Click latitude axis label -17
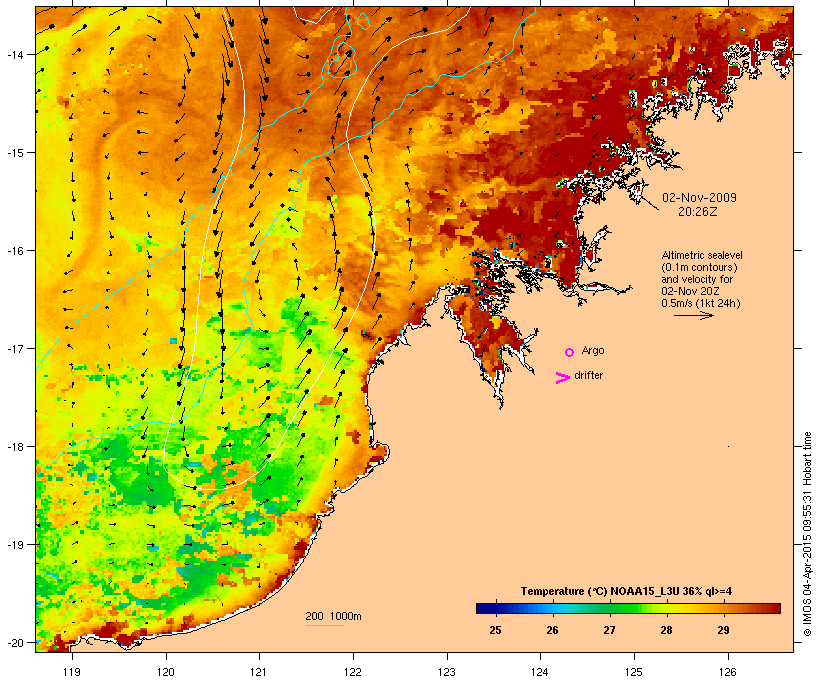Viewport: 820px width, 680px height. 14,348
